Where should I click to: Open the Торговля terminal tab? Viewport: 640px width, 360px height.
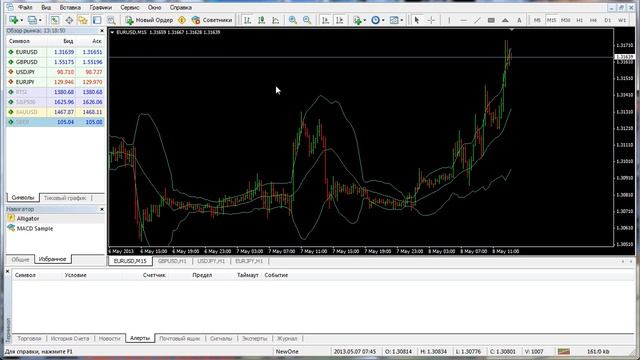29,338
